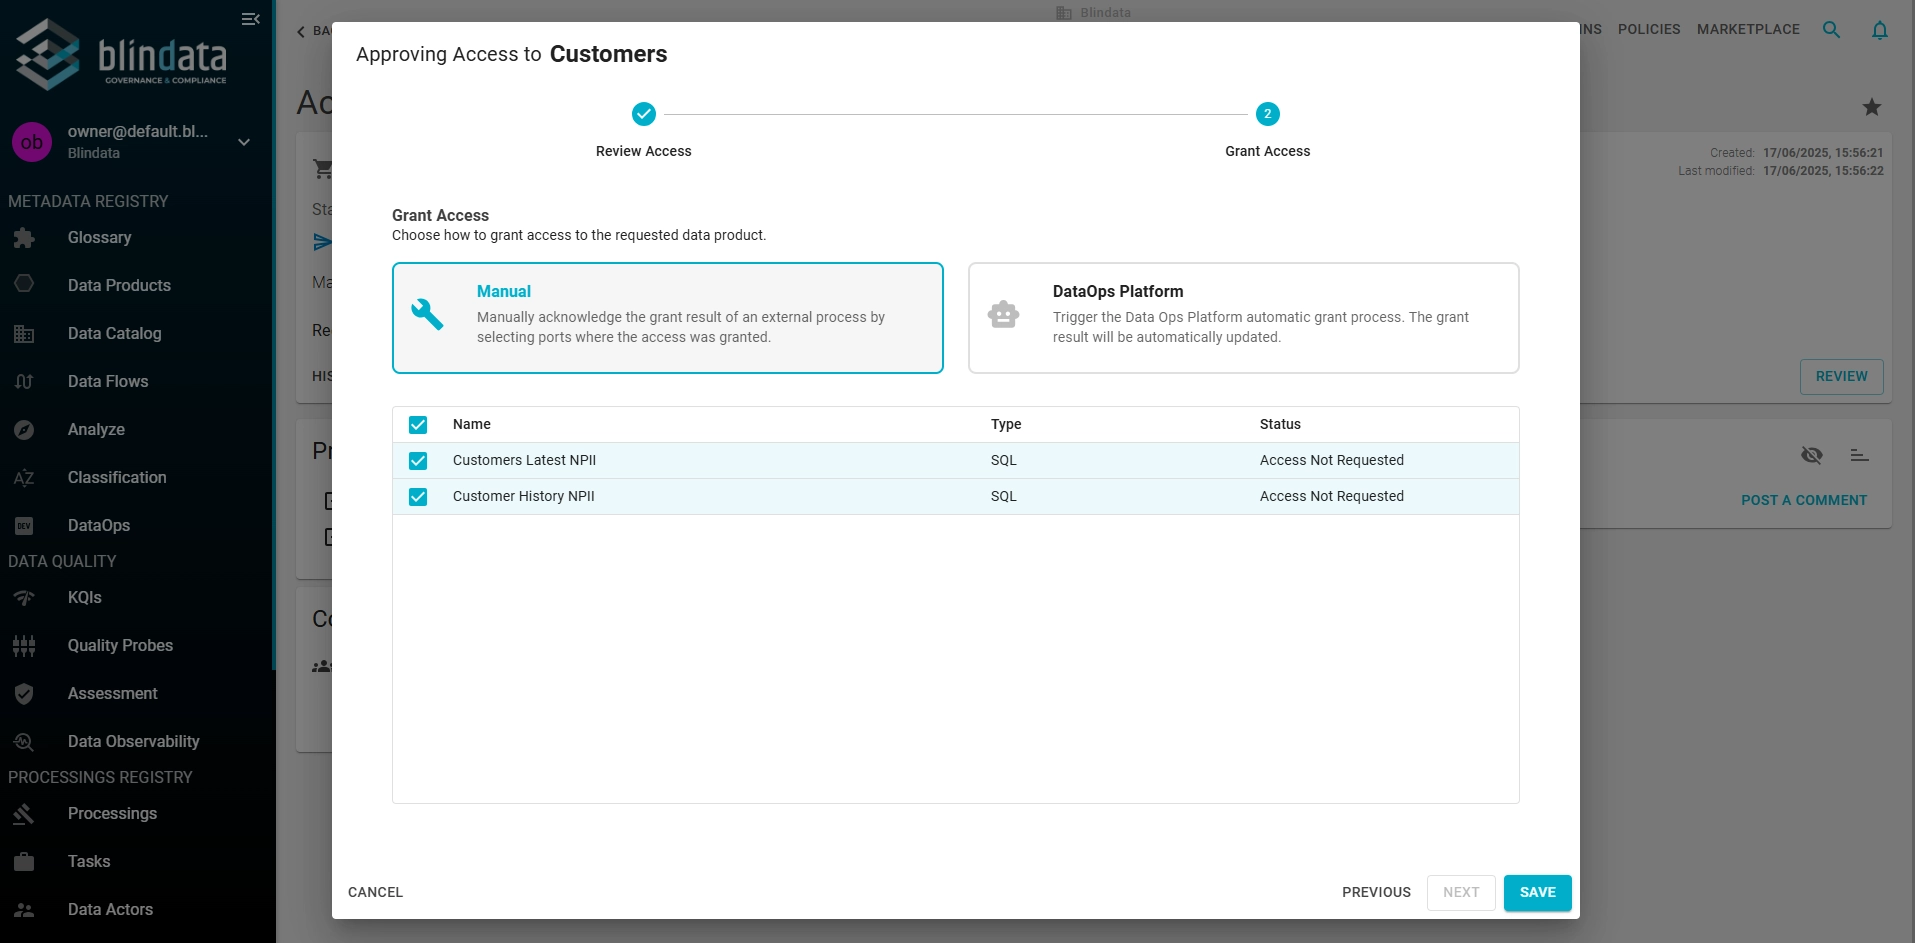Click Type column header
1915x943 pixels.
click(1006, 425)
